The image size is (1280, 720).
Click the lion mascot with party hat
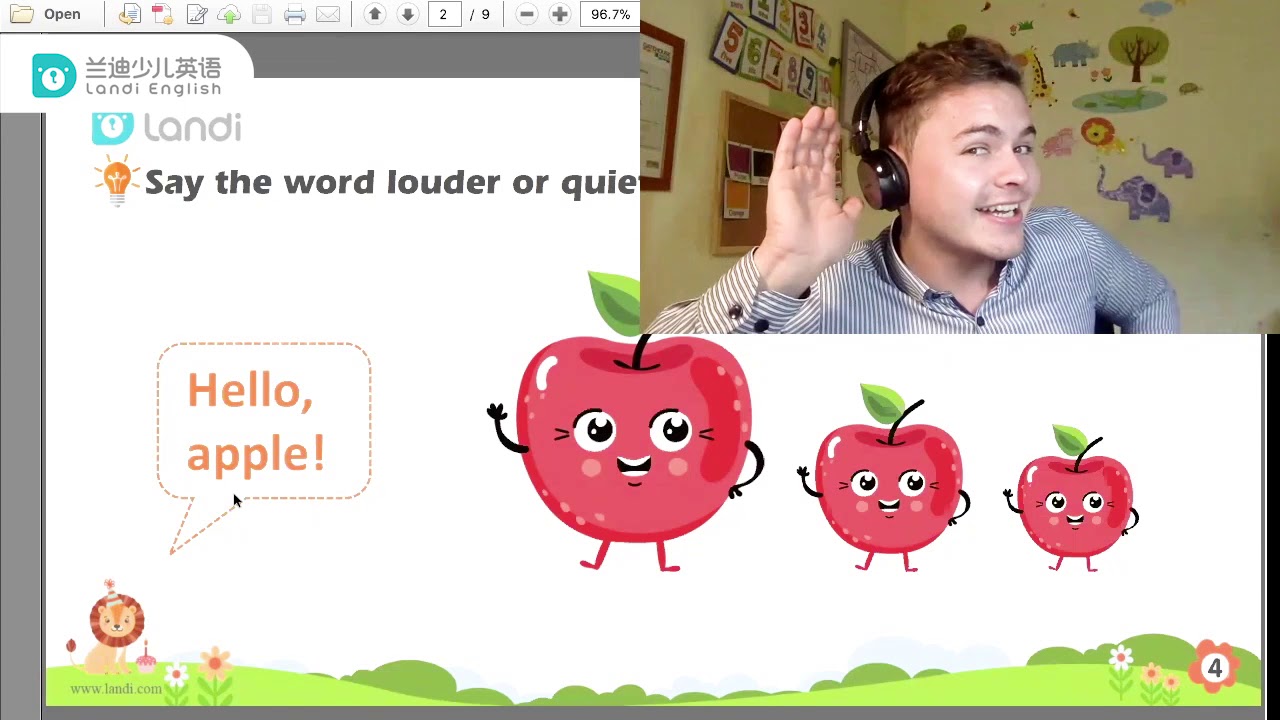pos(112,627)
